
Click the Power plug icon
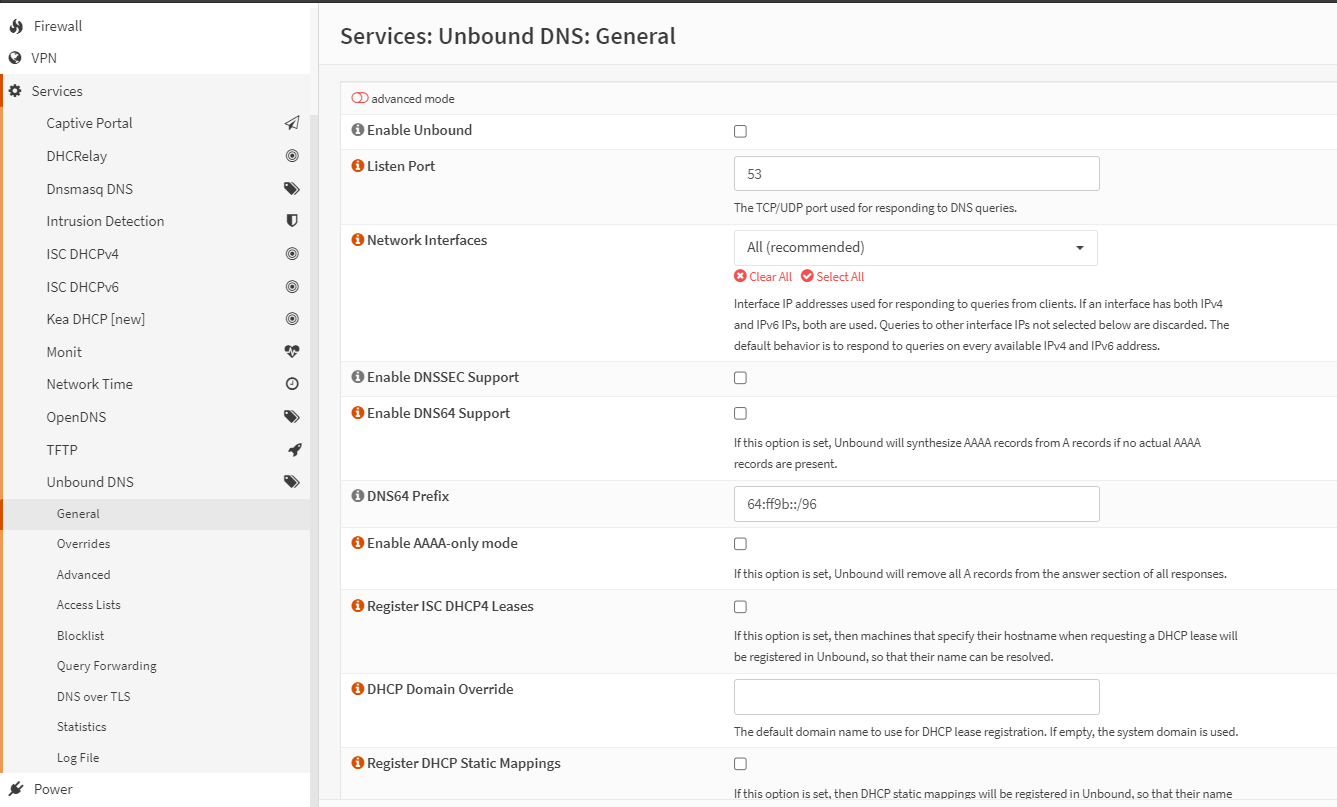click(15, 789)
